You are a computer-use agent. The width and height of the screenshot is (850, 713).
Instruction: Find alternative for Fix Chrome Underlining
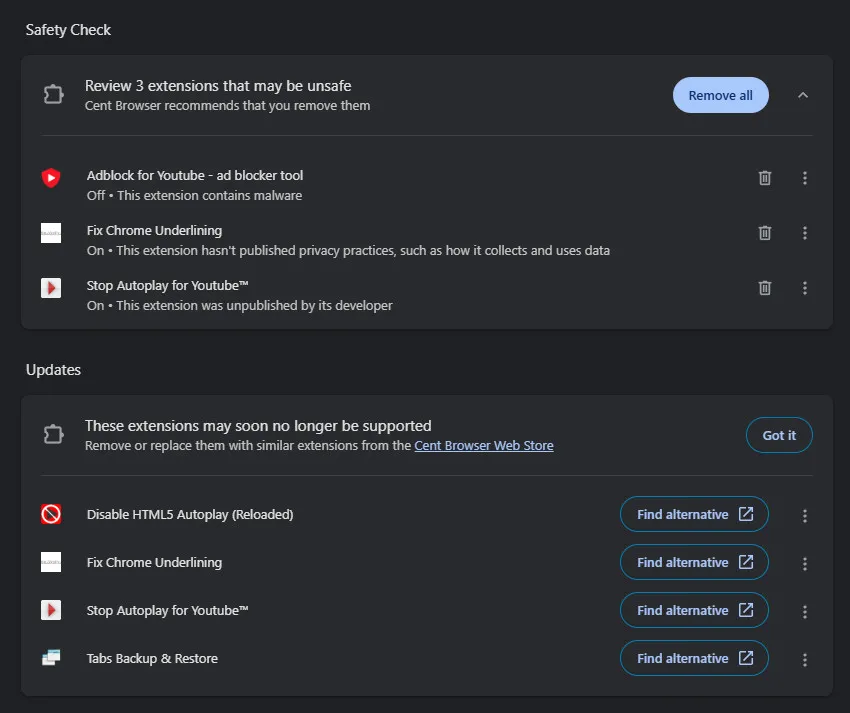694,562
